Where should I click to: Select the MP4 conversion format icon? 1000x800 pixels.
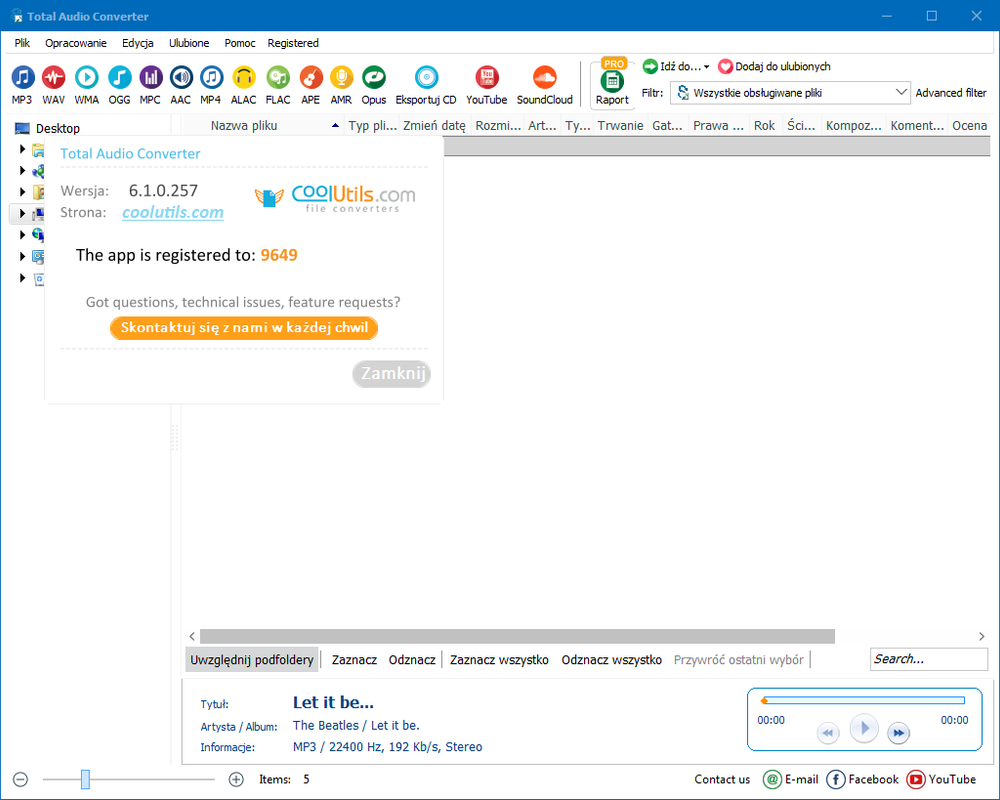(211, 85)
